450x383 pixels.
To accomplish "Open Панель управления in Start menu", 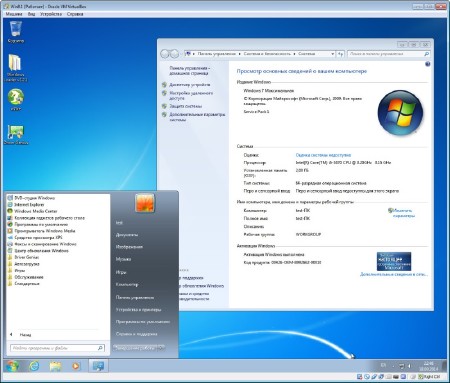I will (135, 297).
